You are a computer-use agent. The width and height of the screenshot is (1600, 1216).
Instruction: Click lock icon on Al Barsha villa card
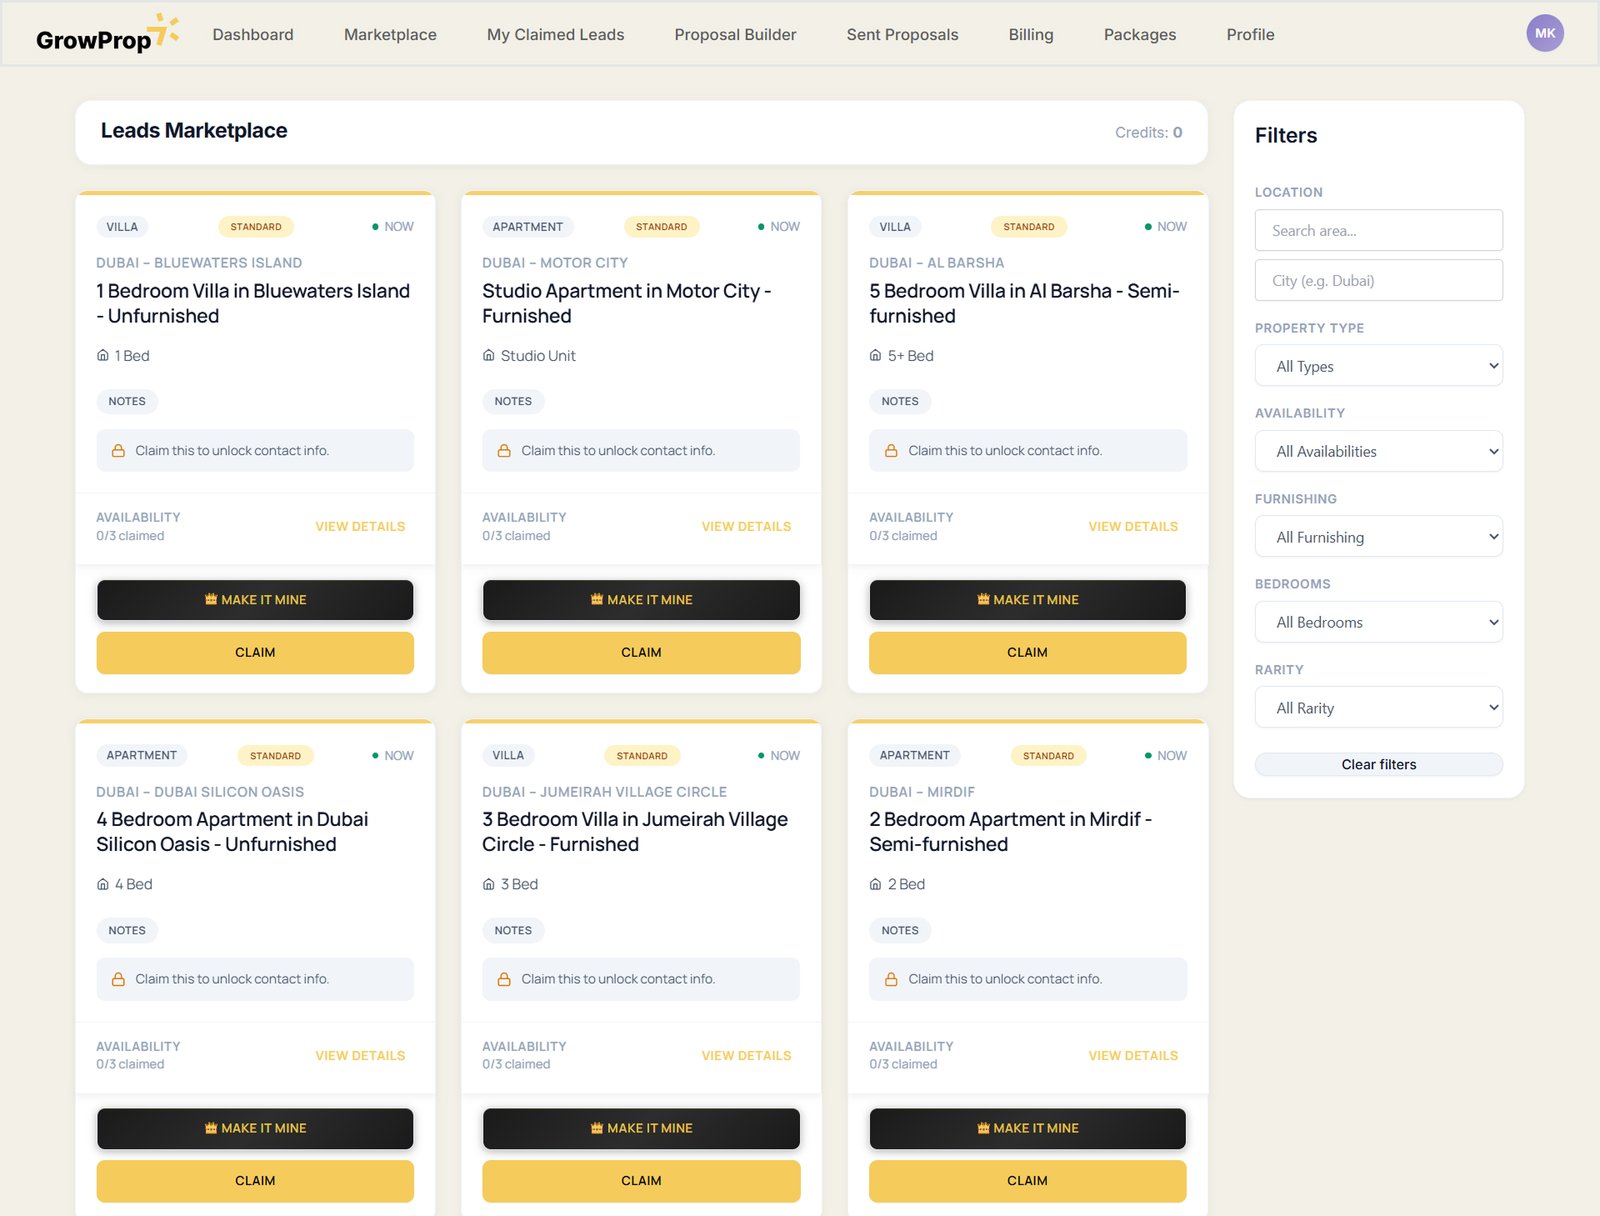(891, 451)
